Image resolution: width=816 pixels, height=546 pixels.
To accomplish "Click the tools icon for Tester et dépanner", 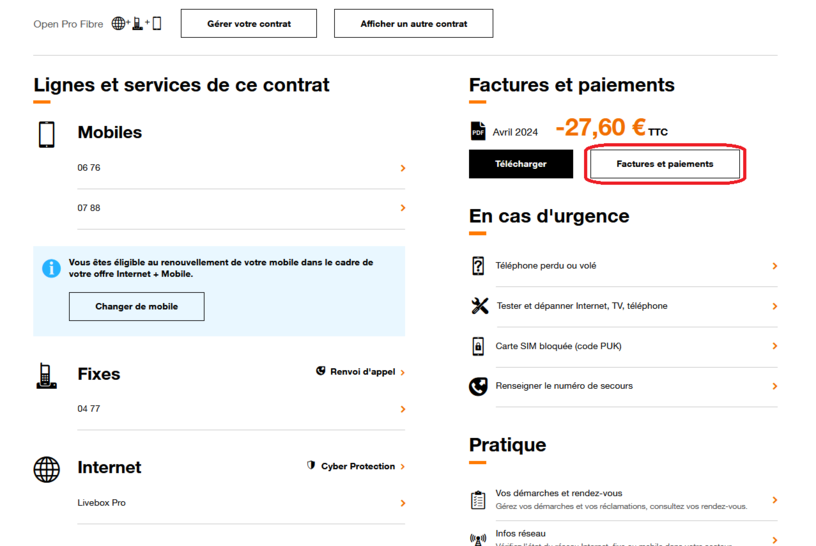I will (x=479, y=306).
